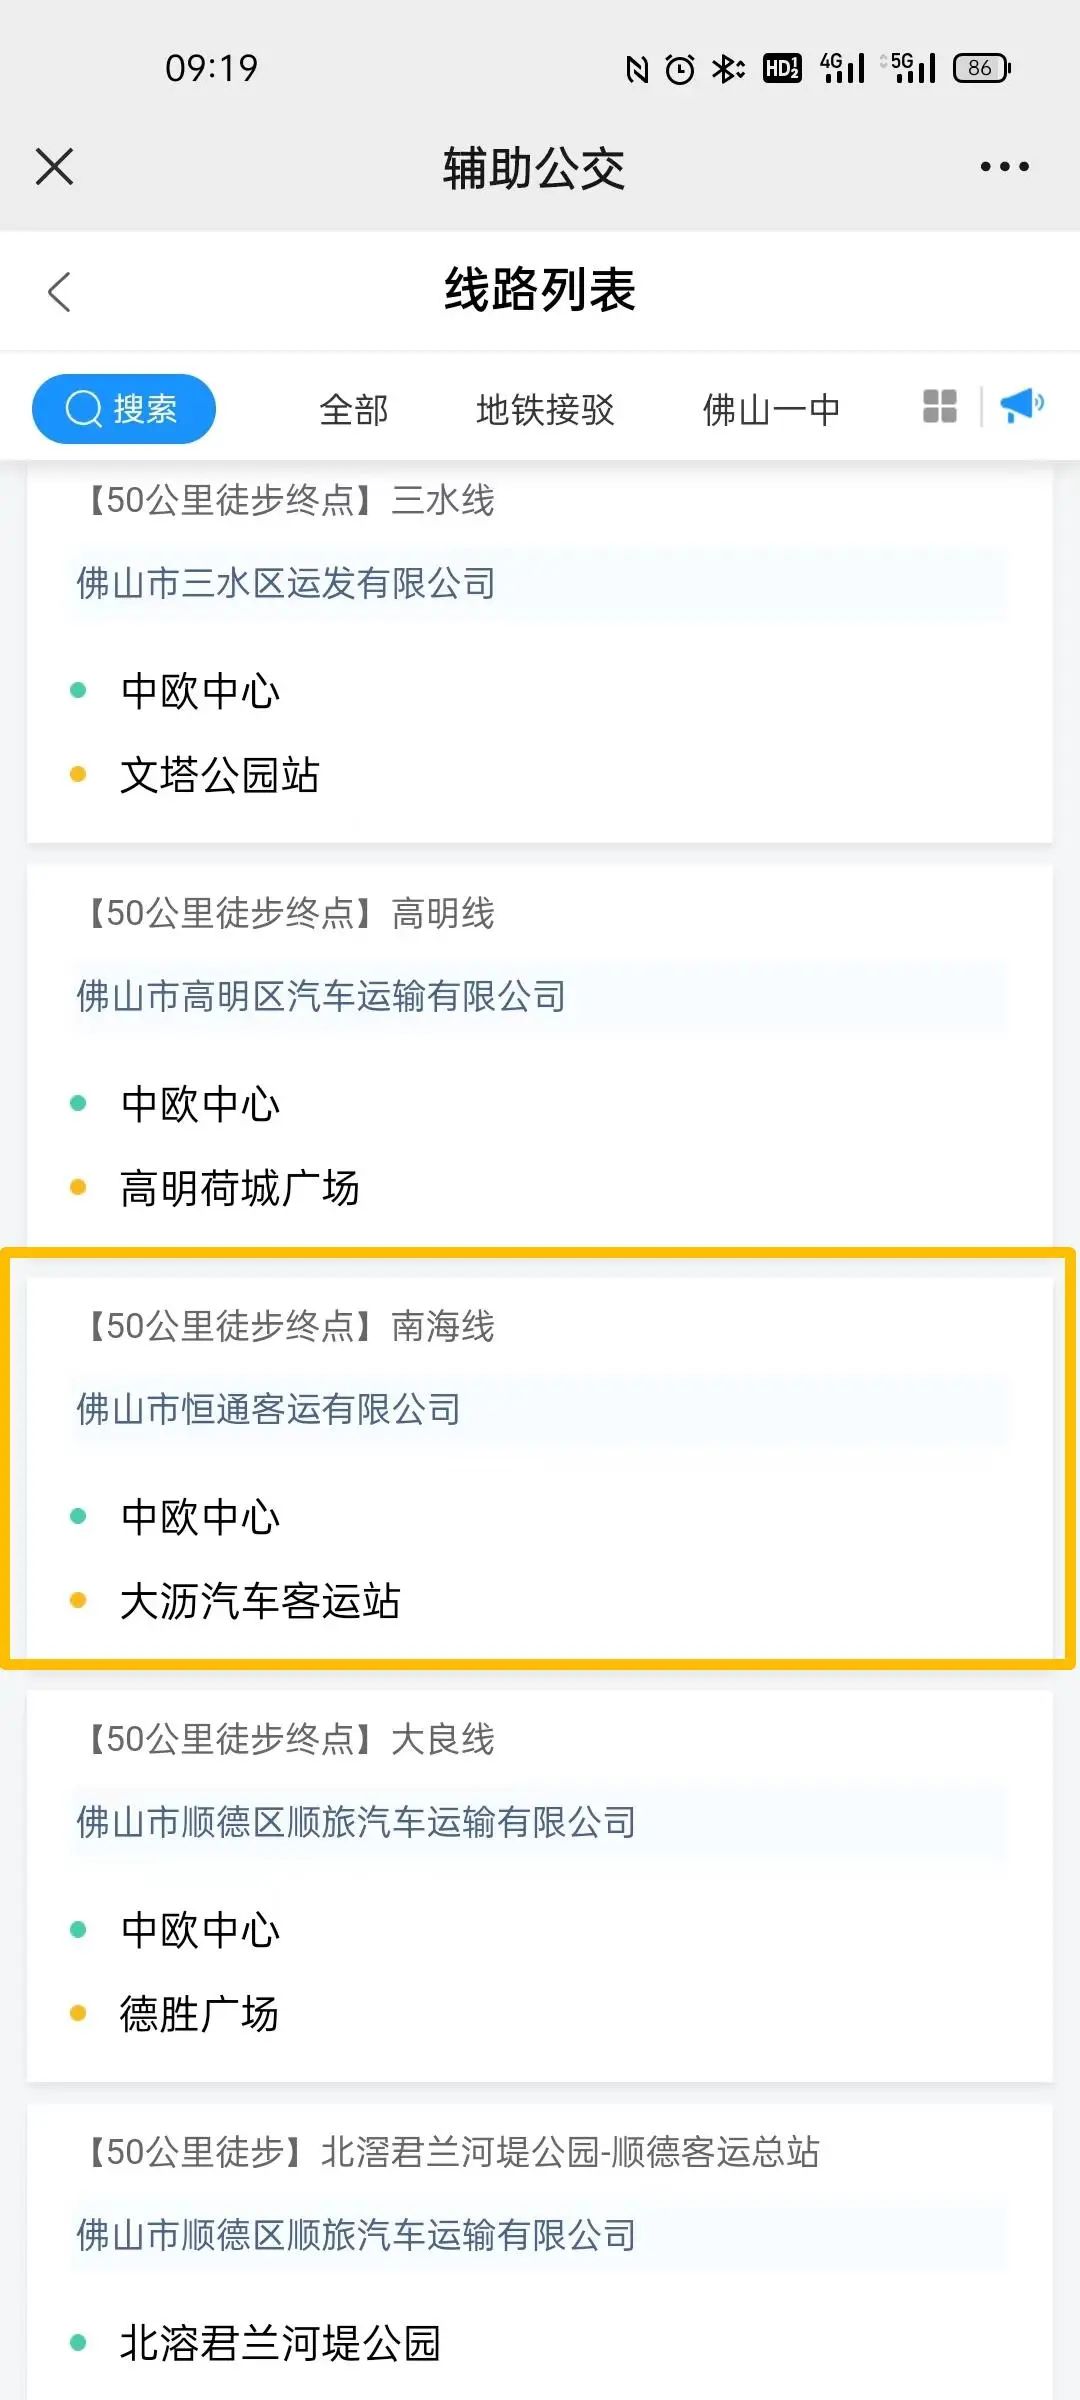This screenshot has height=2400, width=1080.
Task: Open the megaphone announcements icon
Action: [1022, 406]
